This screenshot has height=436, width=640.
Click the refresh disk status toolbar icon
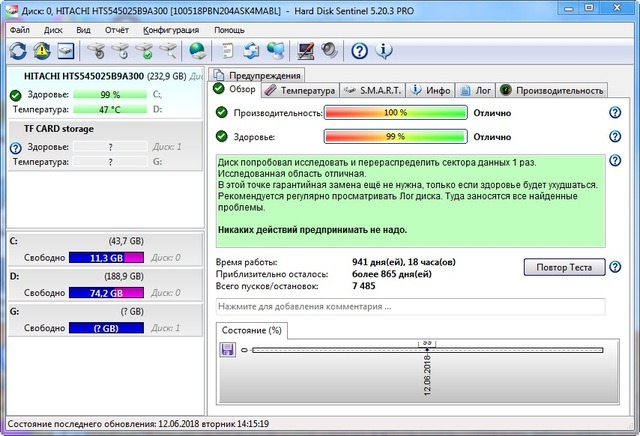(x=18, y=50)
